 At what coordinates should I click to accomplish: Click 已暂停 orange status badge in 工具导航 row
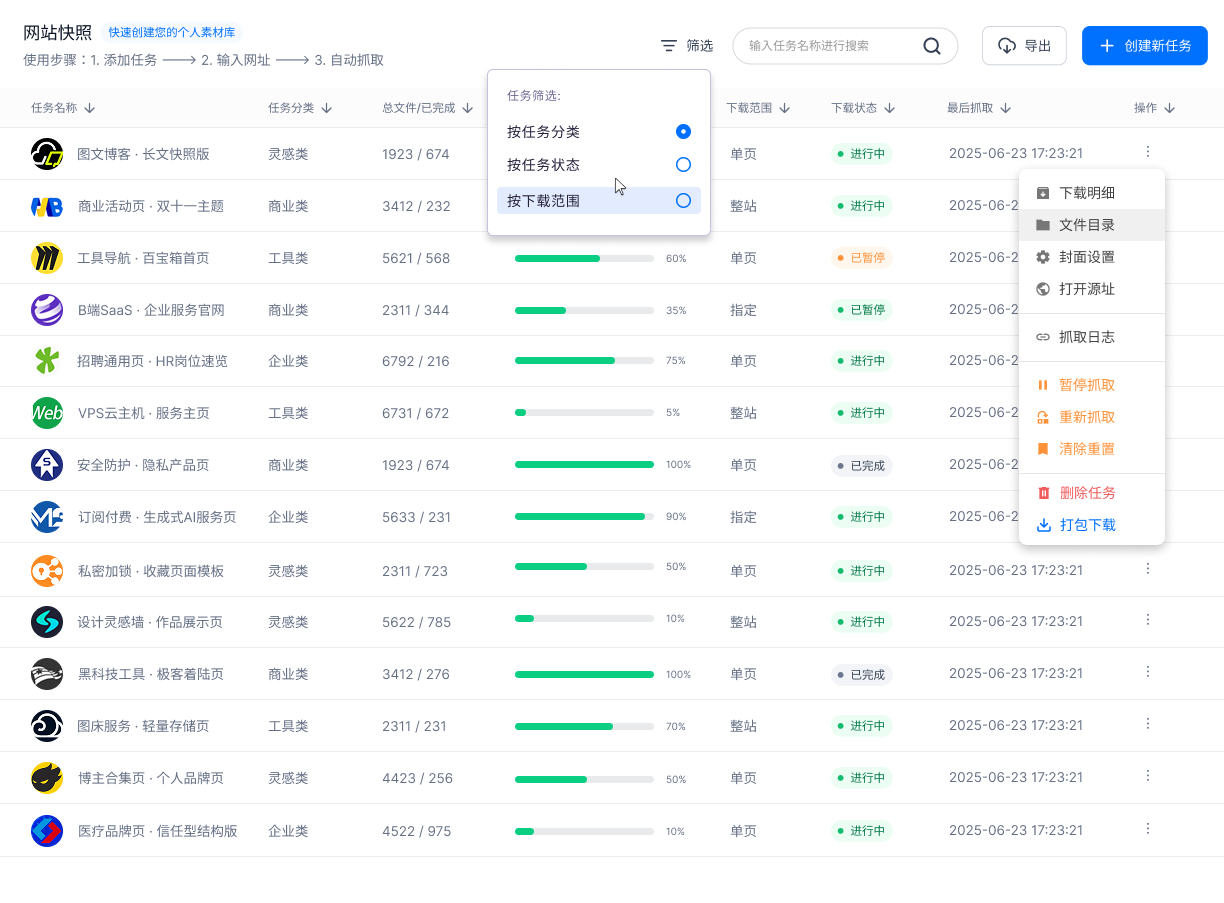tap(861, 258)
